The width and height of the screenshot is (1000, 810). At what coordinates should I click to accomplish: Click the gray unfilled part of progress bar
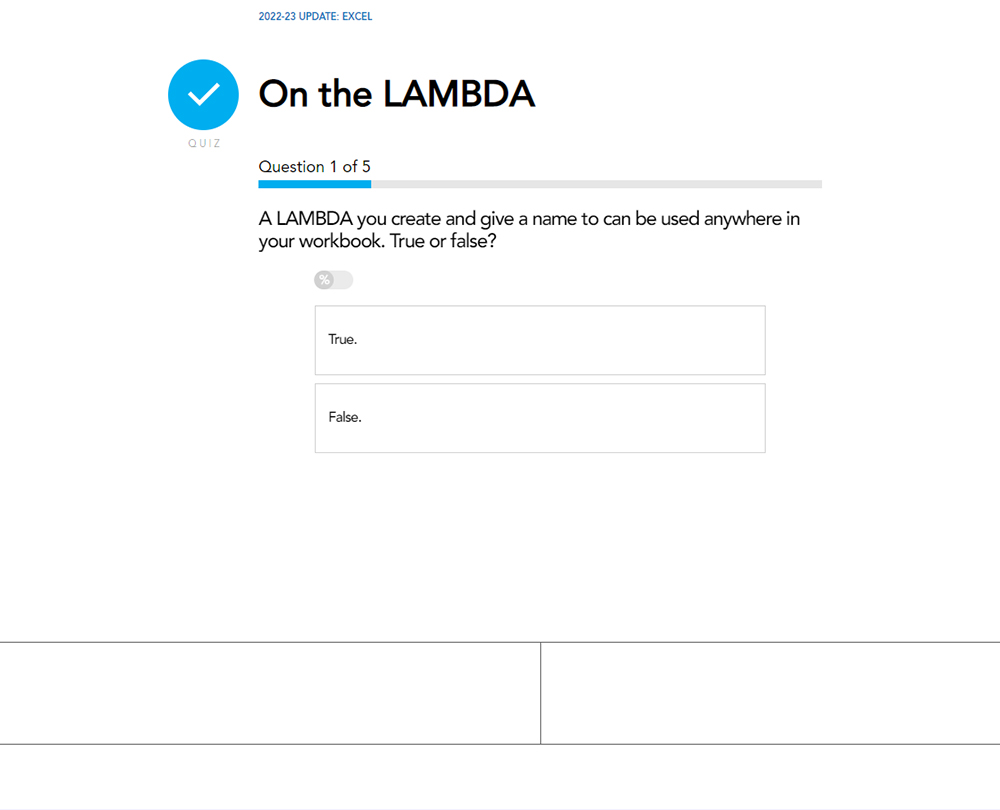click(596, 184)
